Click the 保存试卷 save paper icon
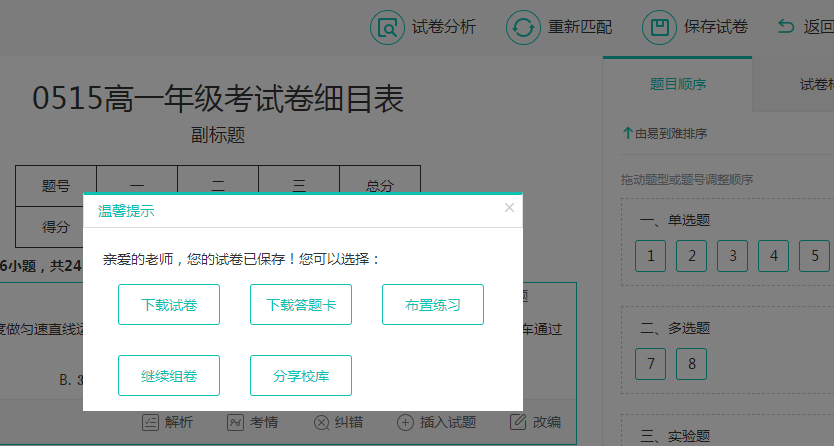This screenshot has width=834, height=446. 660,27
